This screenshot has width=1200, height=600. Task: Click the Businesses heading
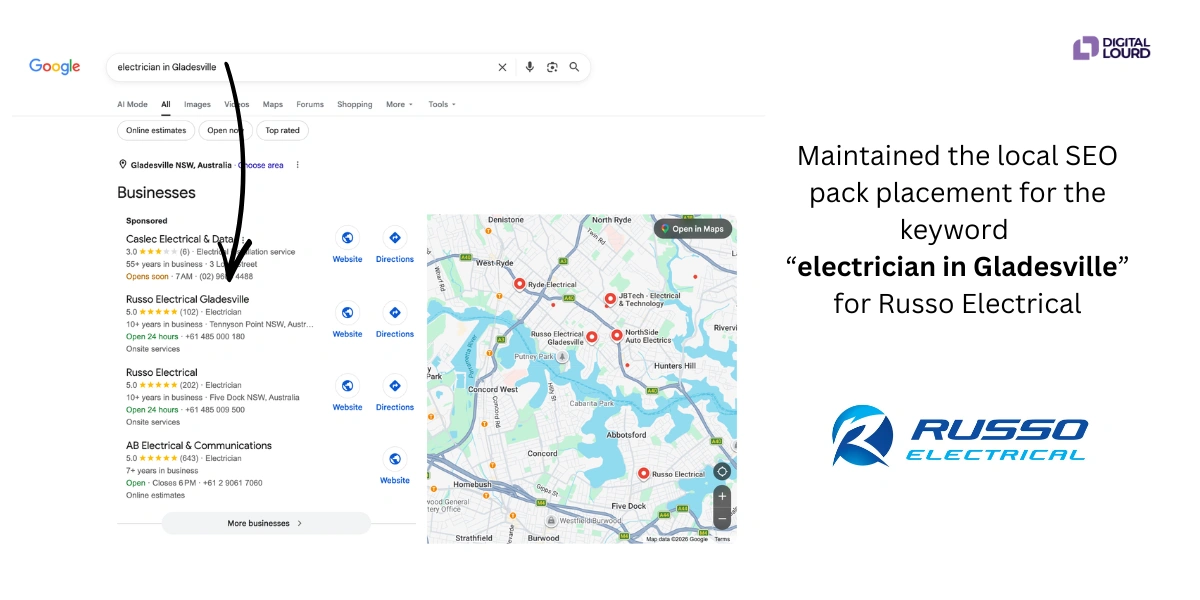[x=156, y=192]
